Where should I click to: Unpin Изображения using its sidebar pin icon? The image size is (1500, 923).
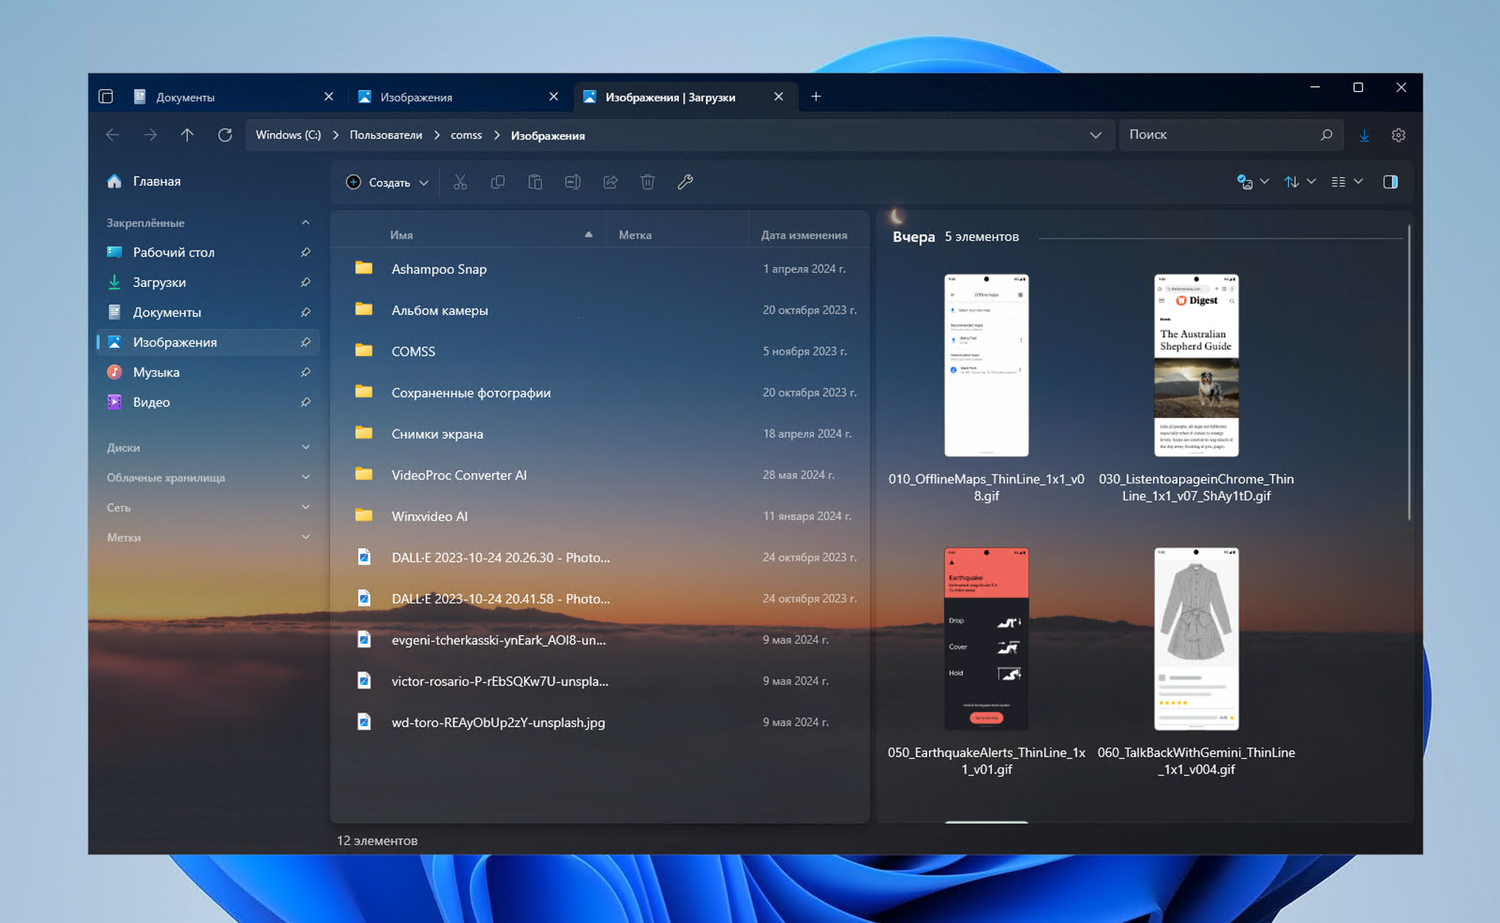click(305, 342)
